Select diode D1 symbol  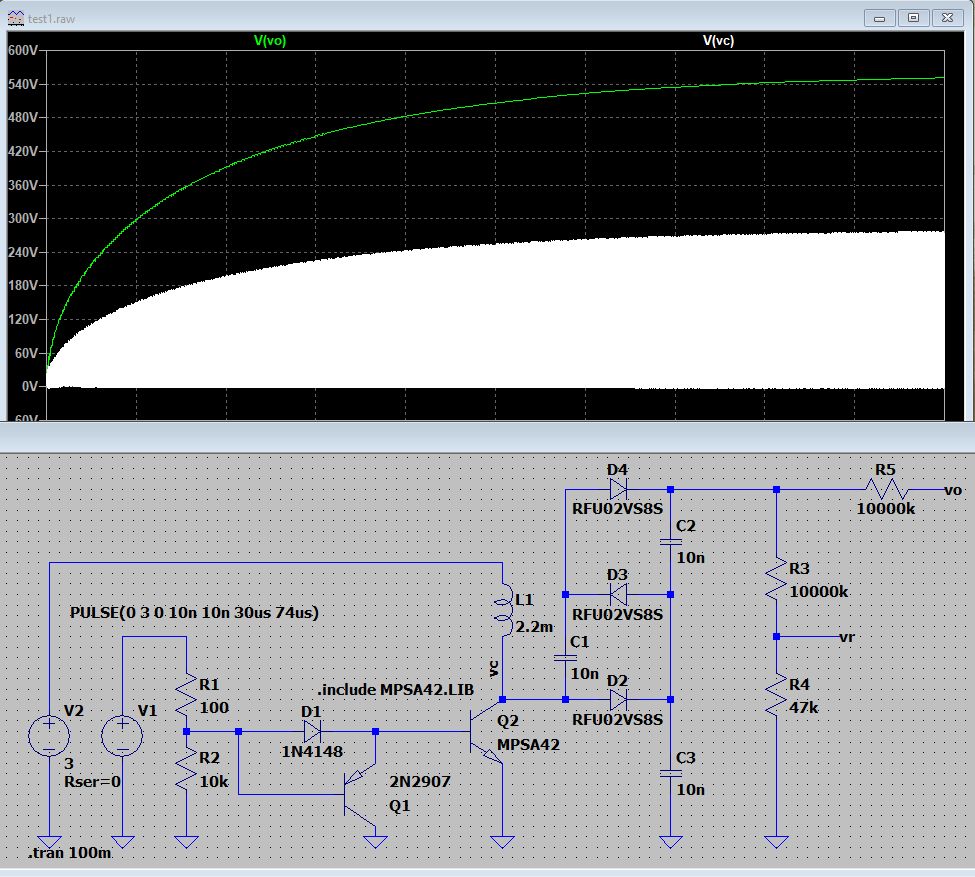tap(312, 731)
